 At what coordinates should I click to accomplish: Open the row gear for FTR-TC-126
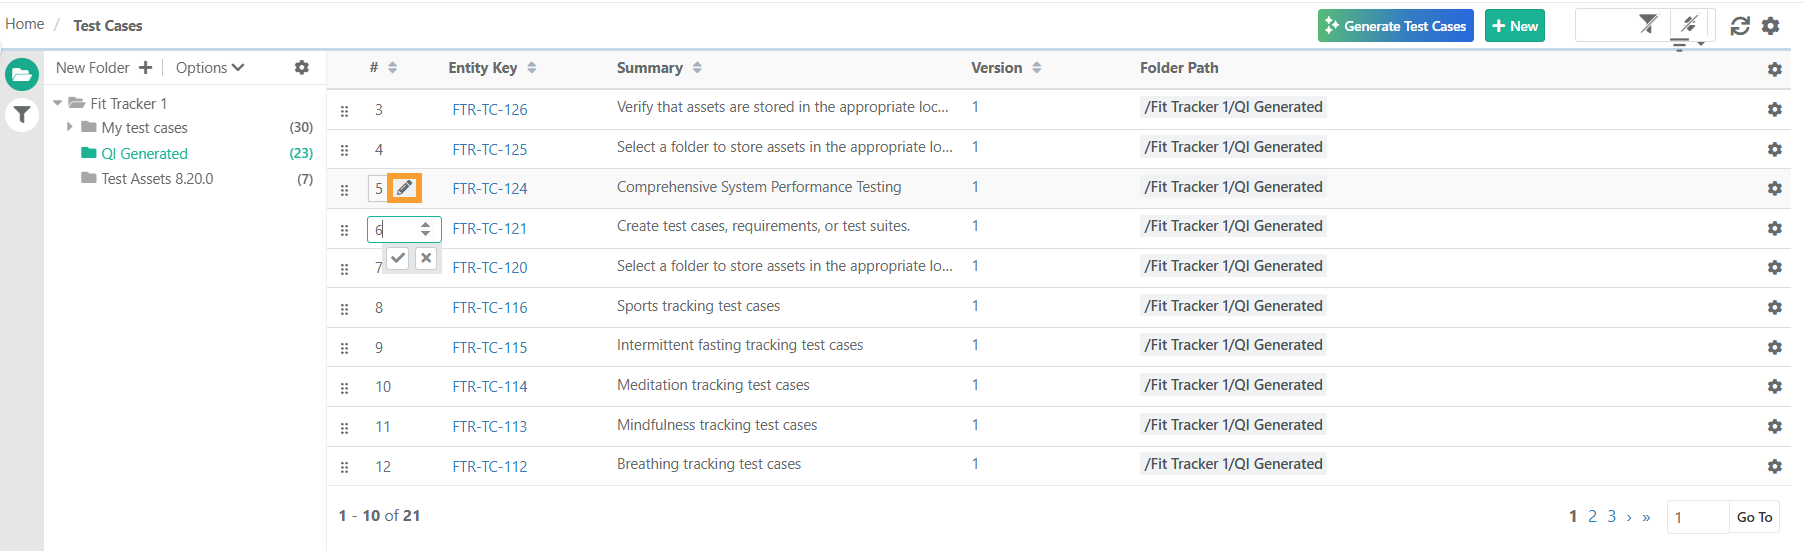1774,109
